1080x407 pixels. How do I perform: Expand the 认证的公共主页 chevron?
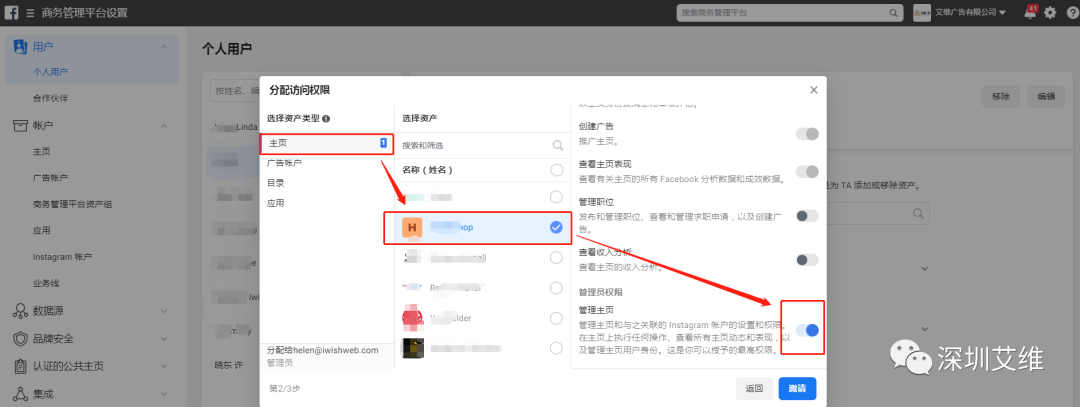pos(164,367)
